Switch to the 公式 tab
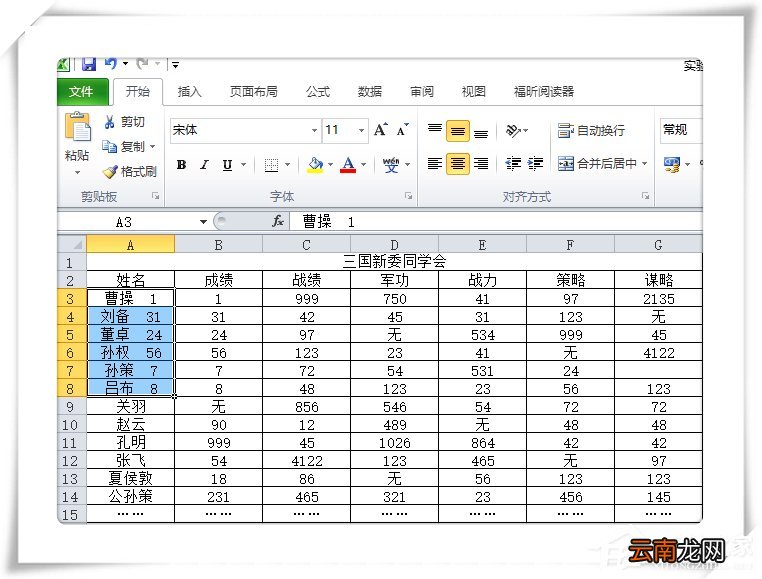 click(x=318, y=91)
